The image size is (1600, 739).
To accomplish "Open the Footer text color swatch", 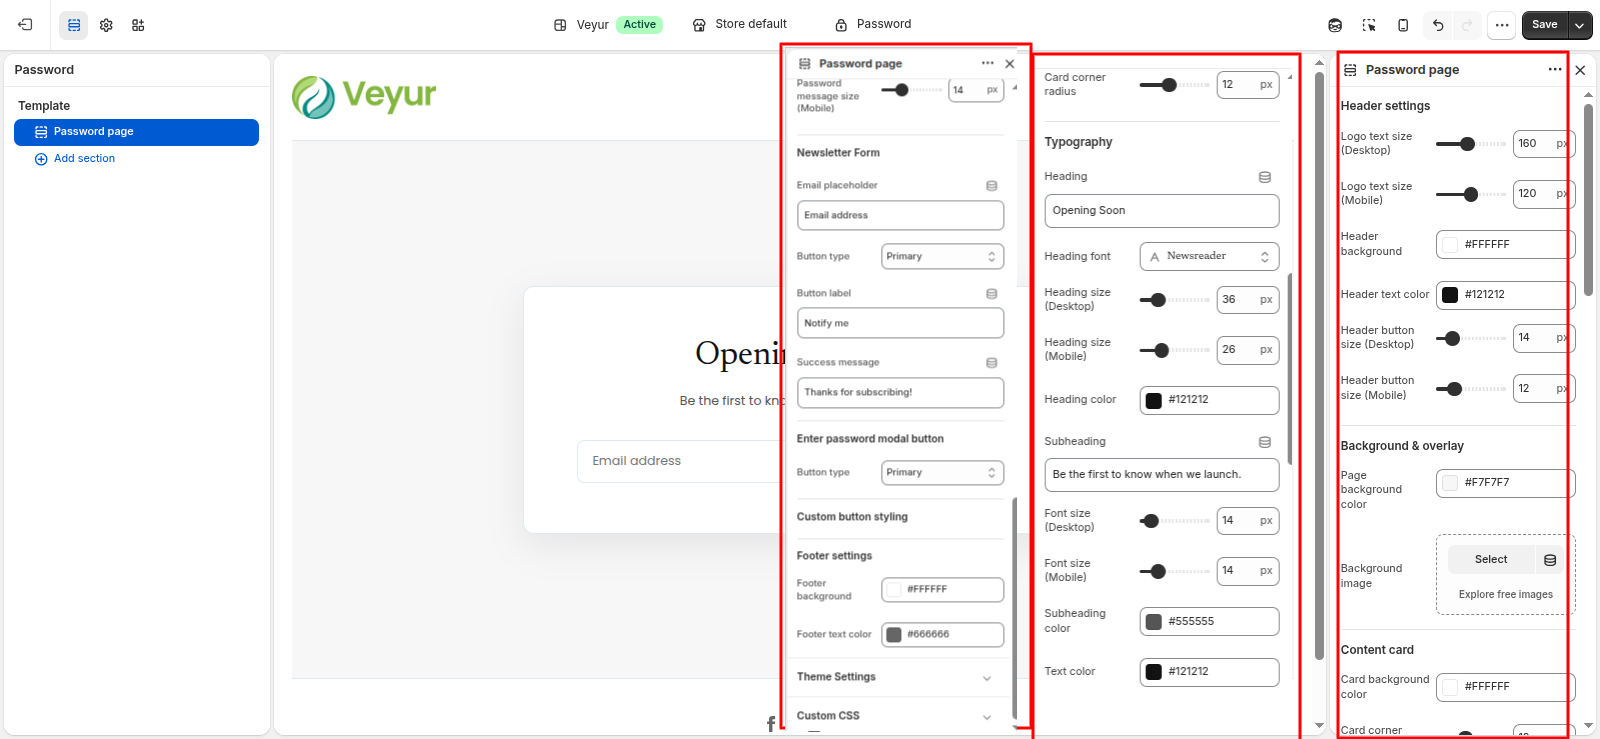I will tap(894, 635).
